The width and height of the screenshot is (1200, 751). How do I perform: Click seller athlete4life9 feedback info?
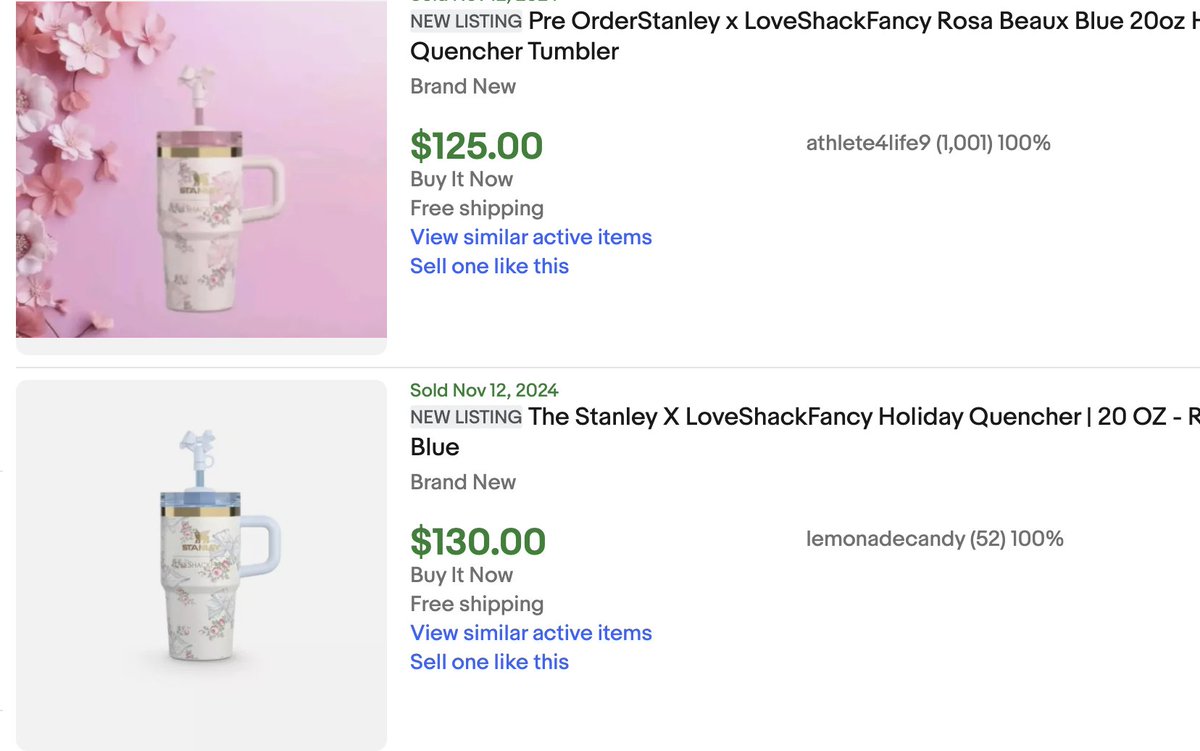pos(928,143)
